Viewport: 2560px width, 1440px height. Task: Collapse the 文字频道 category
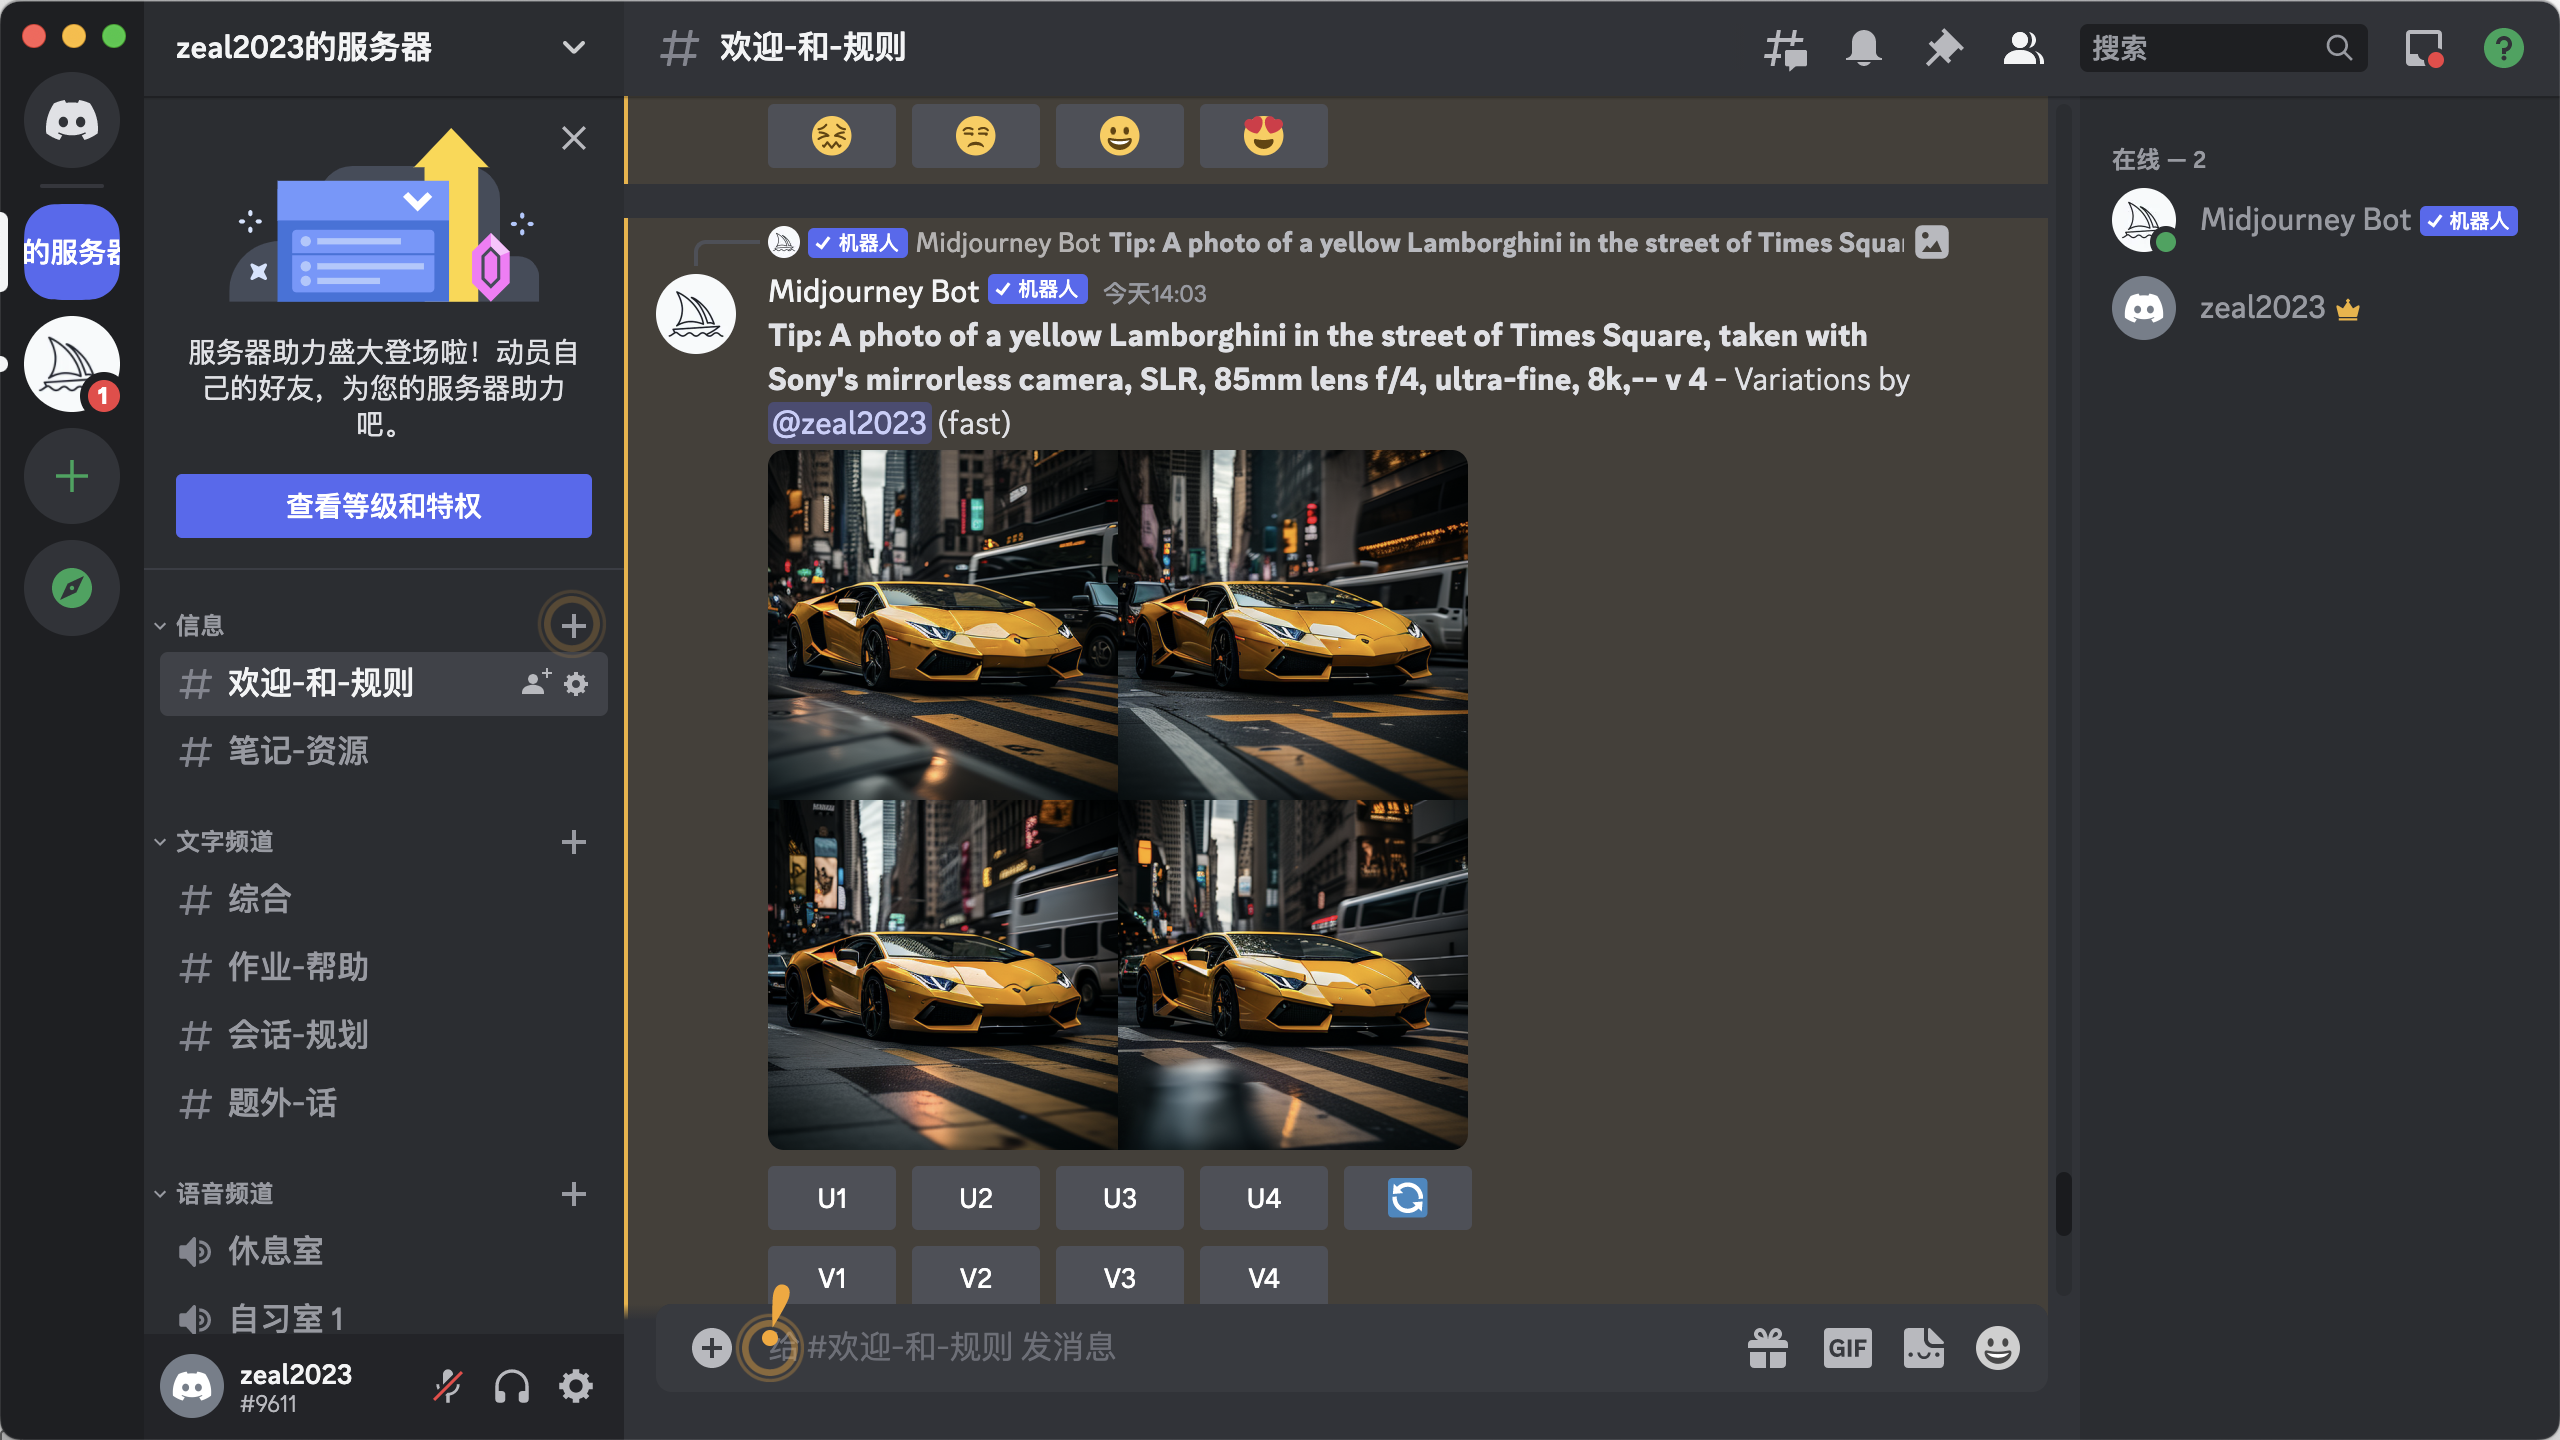pyautogui.click(x=224, y=842)
